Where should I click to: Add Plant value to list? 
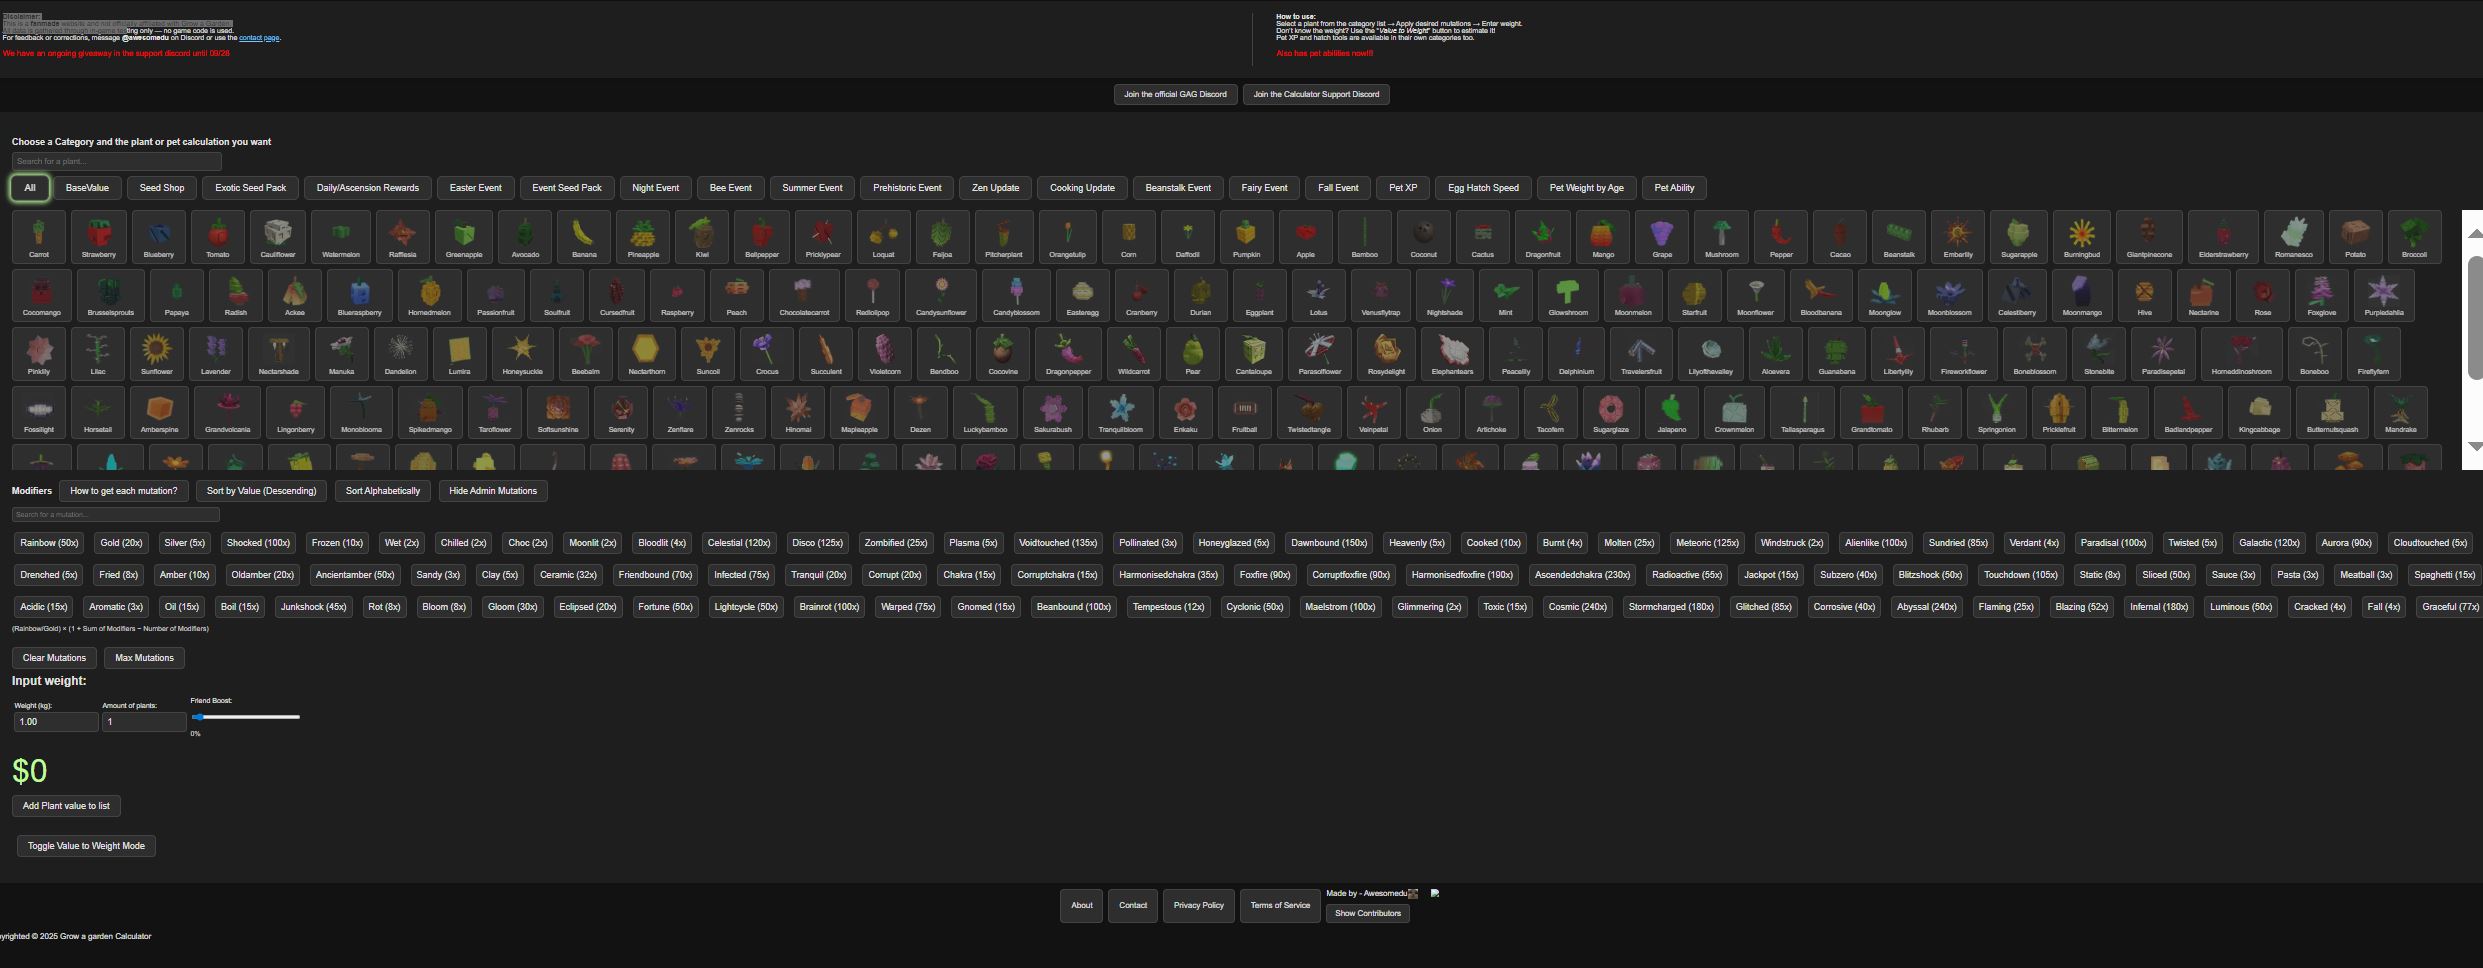click(66, 806)
